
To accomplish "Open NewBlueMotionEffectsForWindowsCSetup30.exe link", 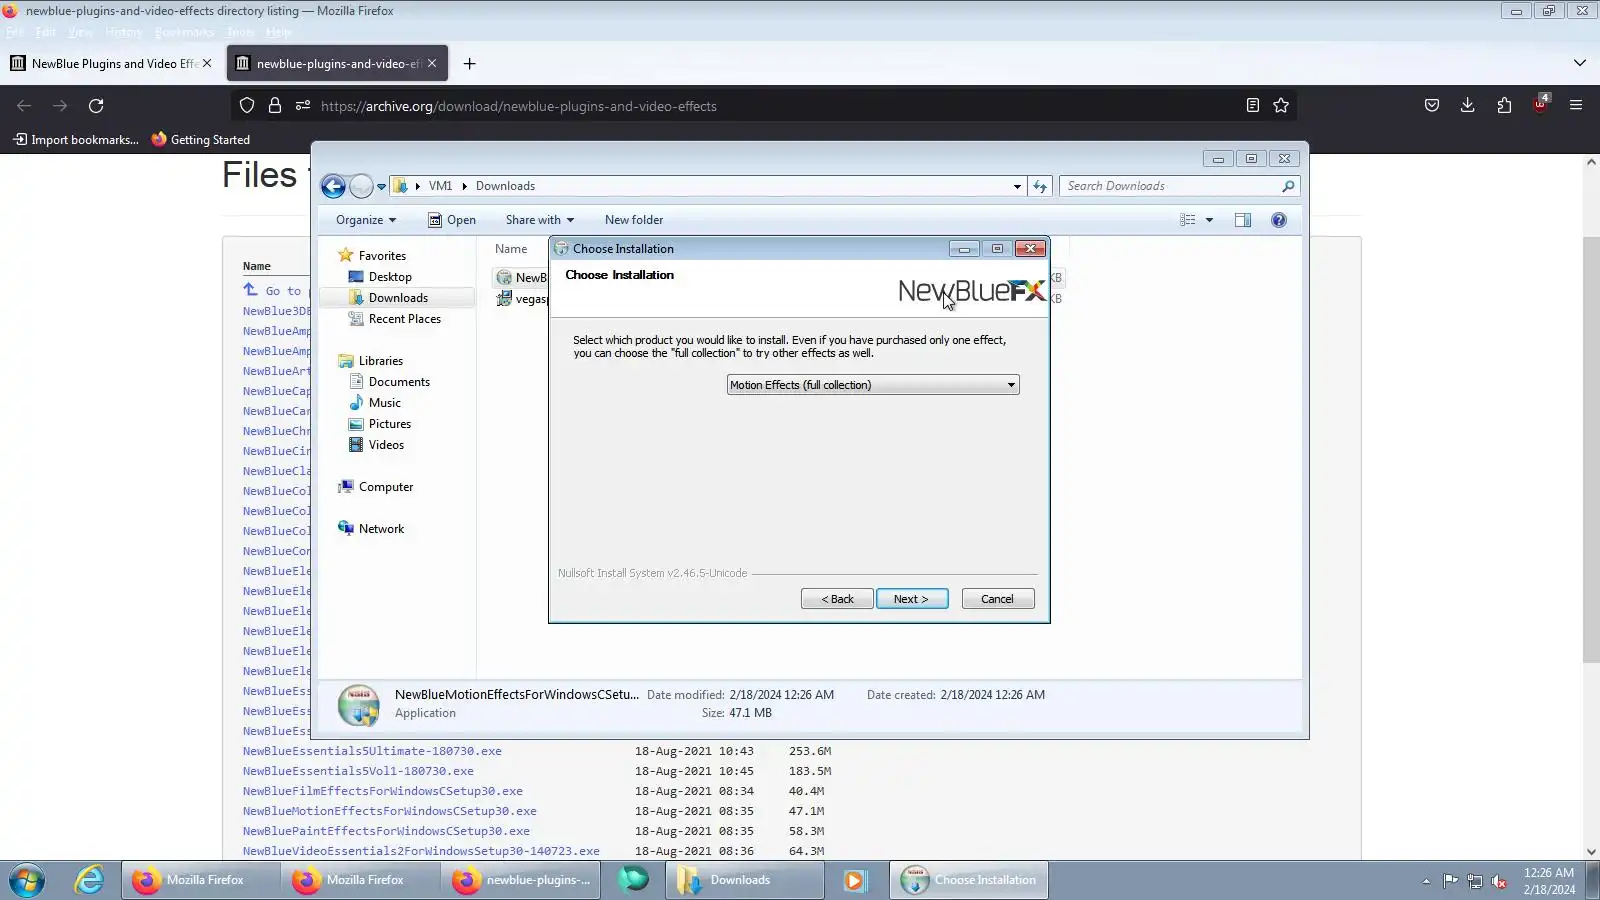I will (389, 811).
